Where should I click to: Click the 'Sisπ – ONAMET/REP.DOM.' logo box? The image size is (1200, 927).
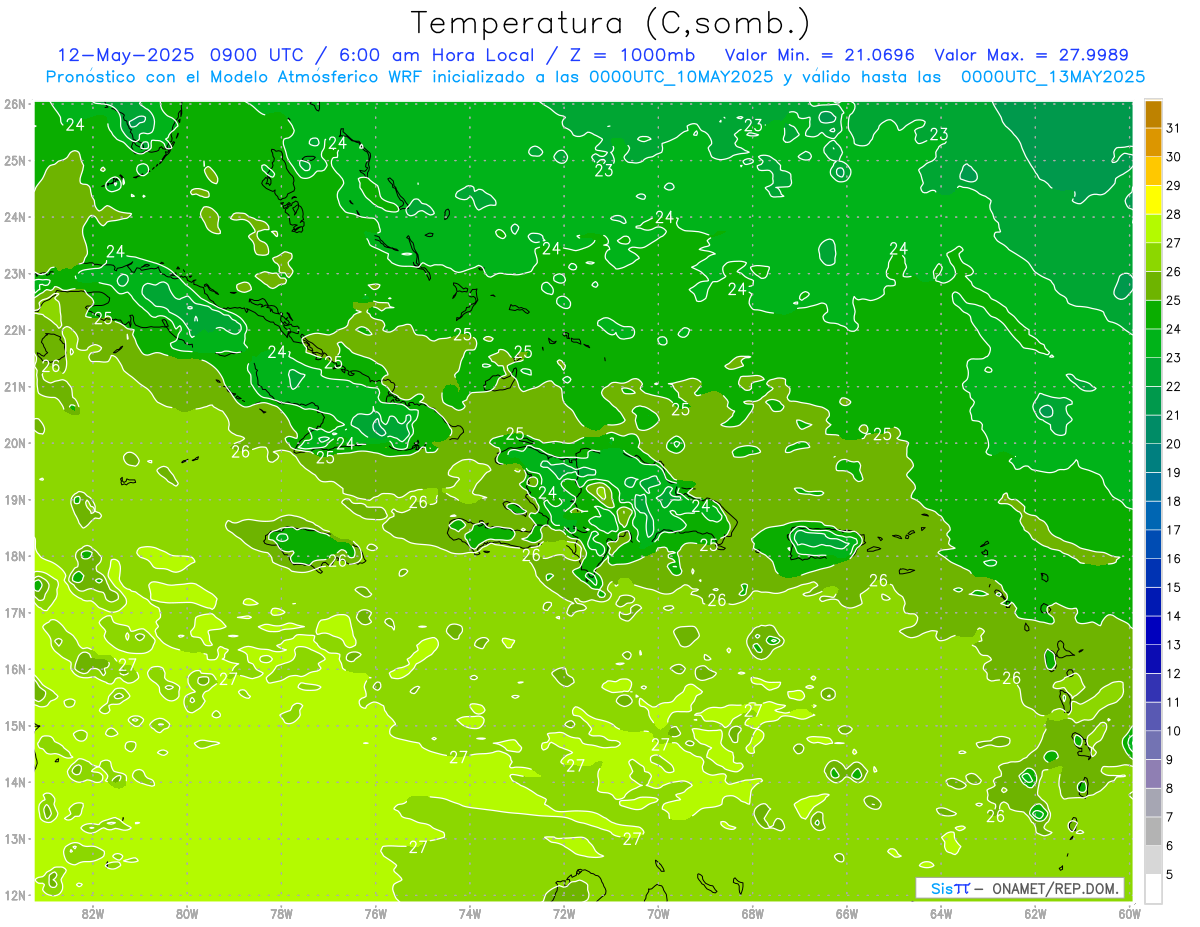click(1020, 888)
